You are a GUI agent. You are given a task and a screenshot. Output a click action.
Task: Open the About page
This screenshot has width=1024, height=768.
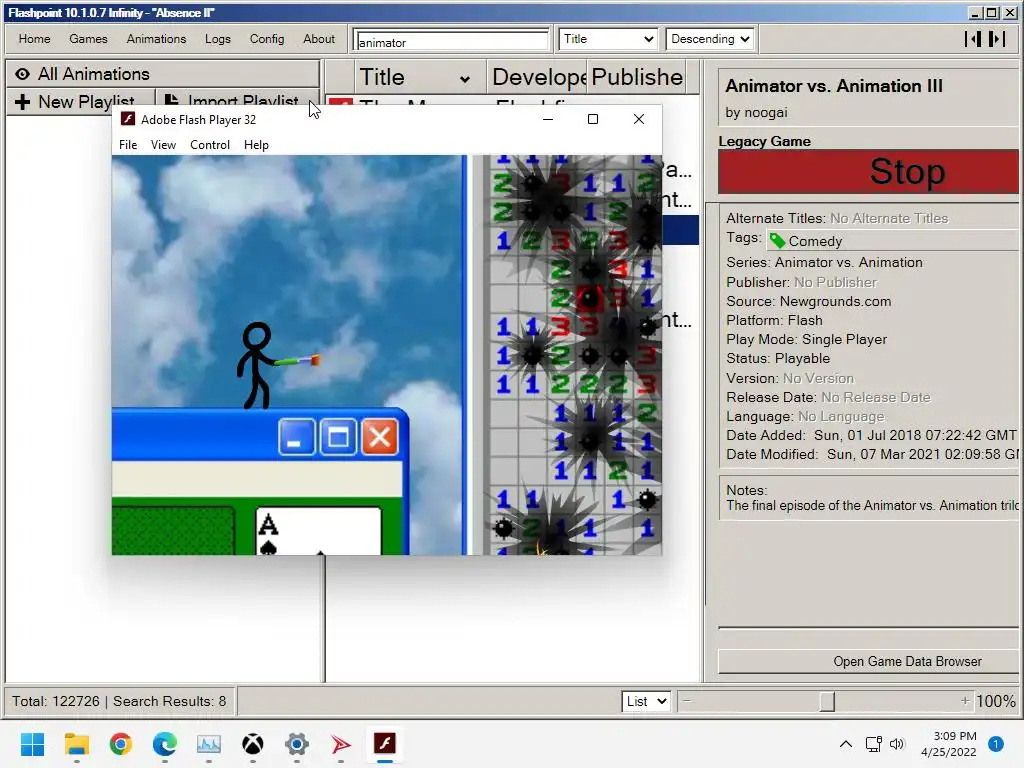(319, 39)
